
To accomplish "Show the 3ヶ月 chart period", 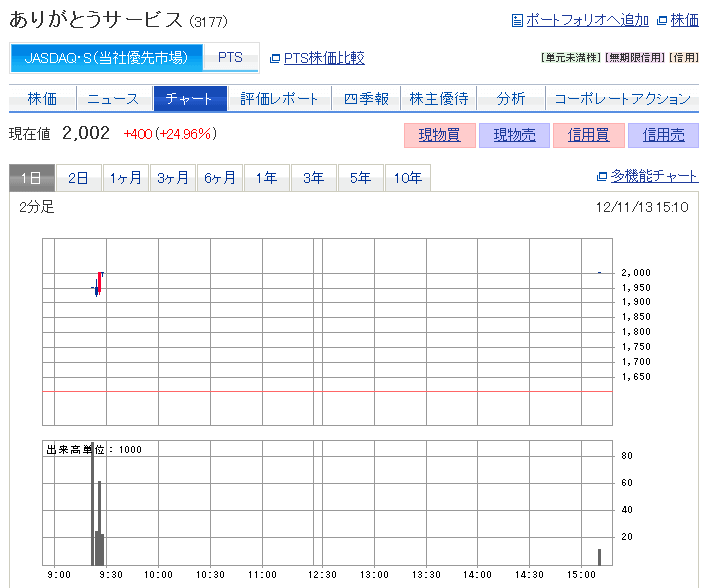I will click(x=173, y=178).
